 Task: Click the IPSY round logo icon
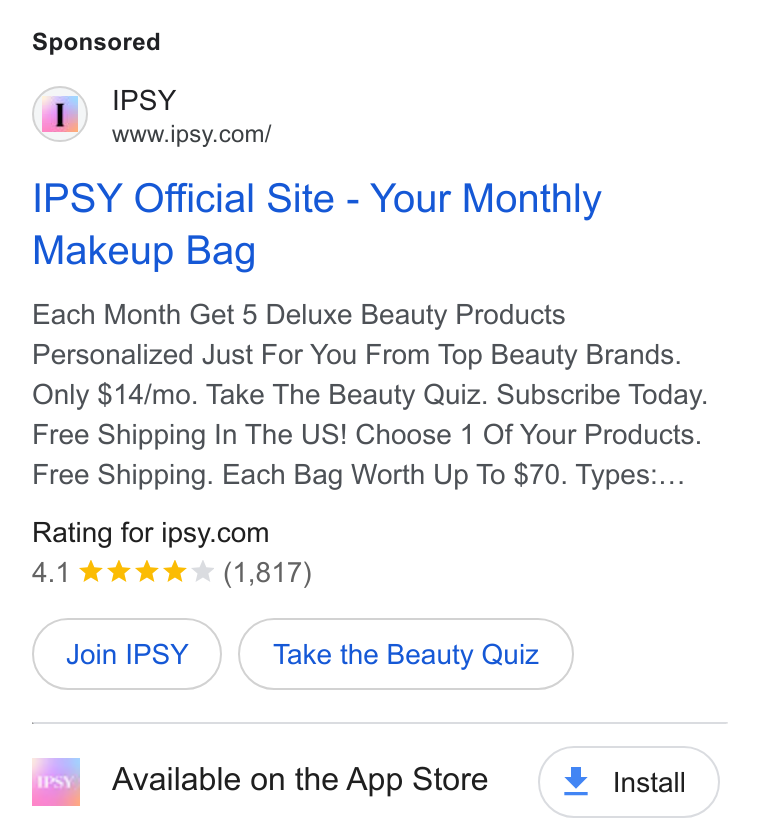60,114
